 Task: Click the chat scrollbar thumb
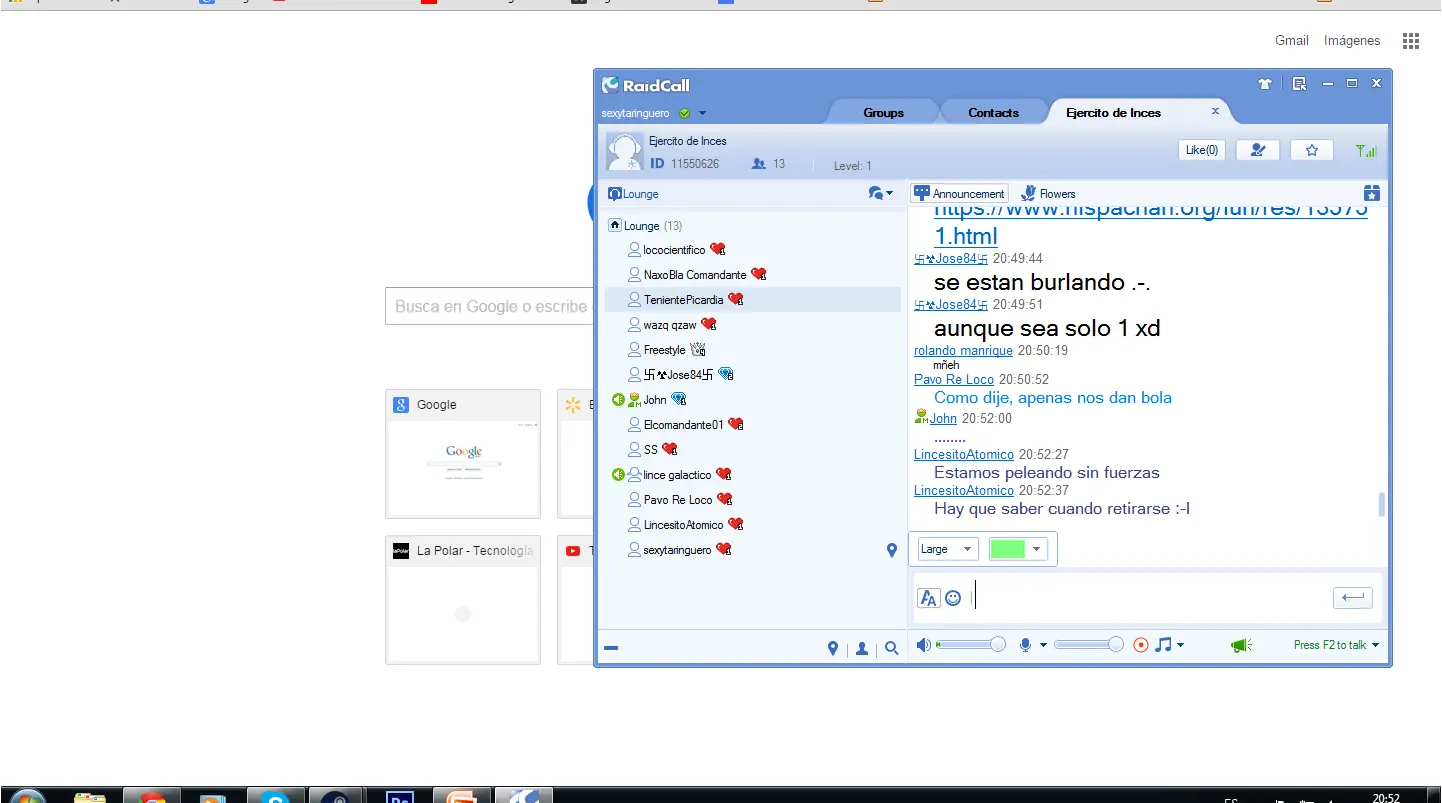pos(1382,505)
